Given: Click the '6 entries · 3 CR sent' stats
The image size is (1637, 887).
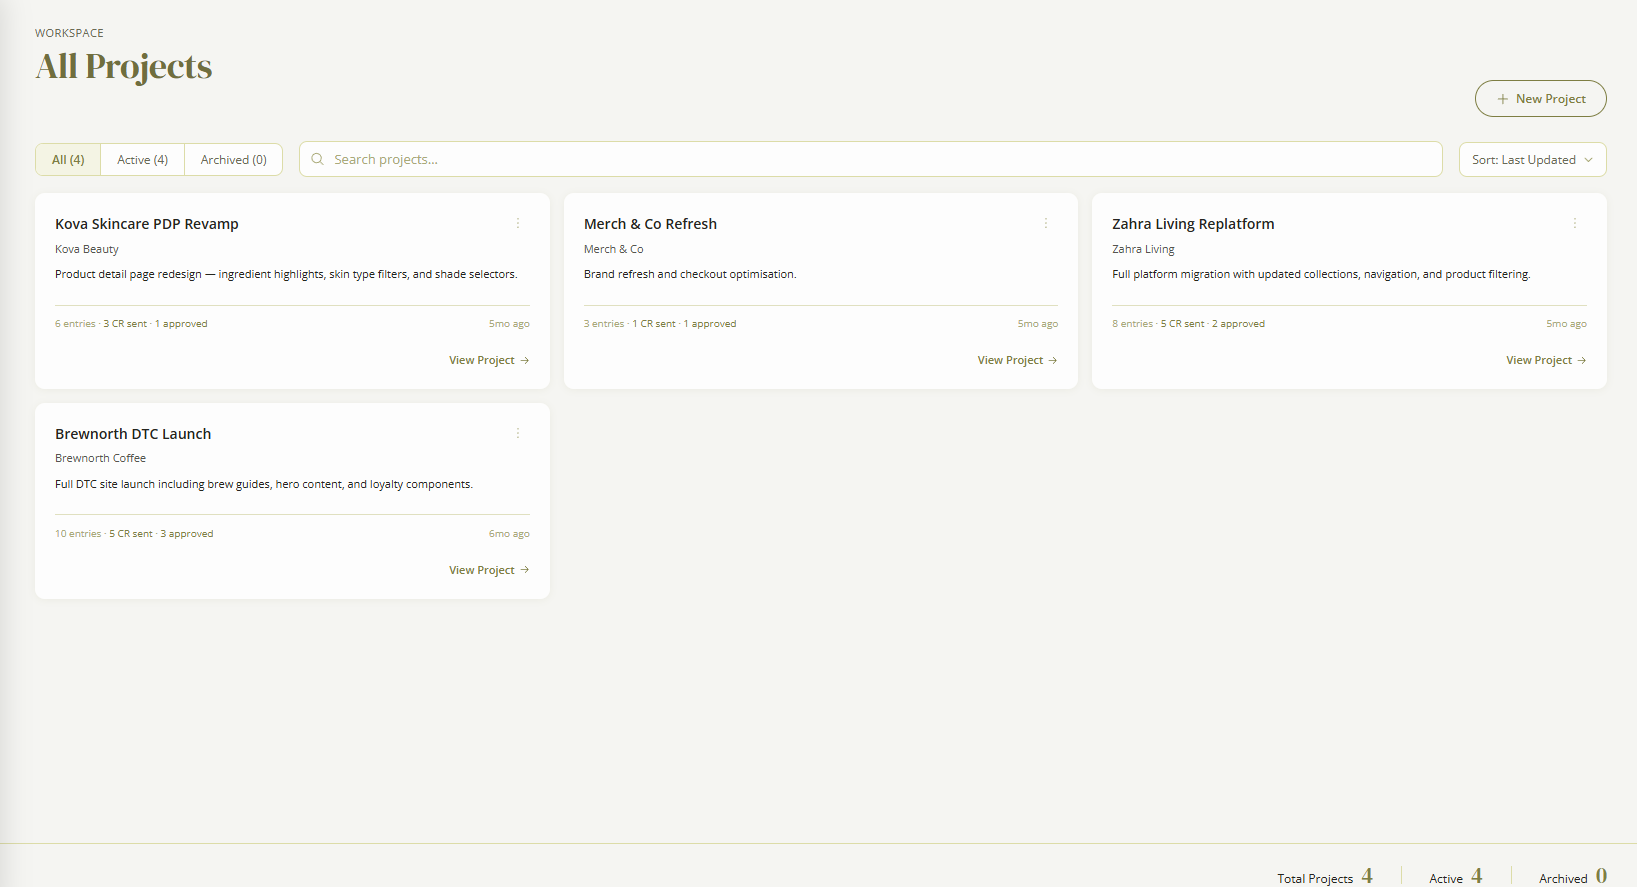Looking at the screenshot, I should pos(101,324).
